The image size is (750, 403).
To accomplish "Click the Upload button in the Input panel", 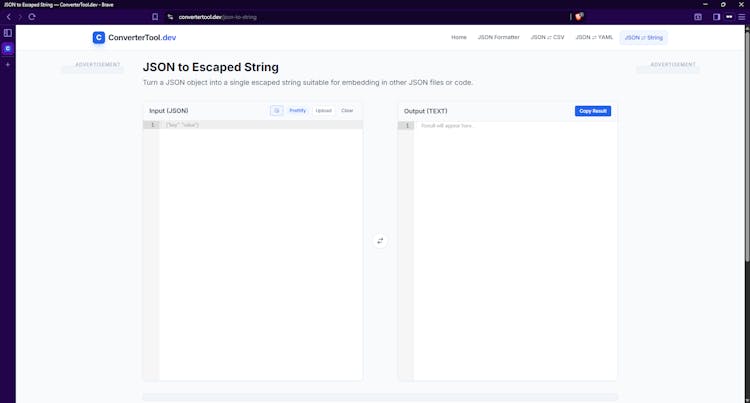I will coord(323,111).
